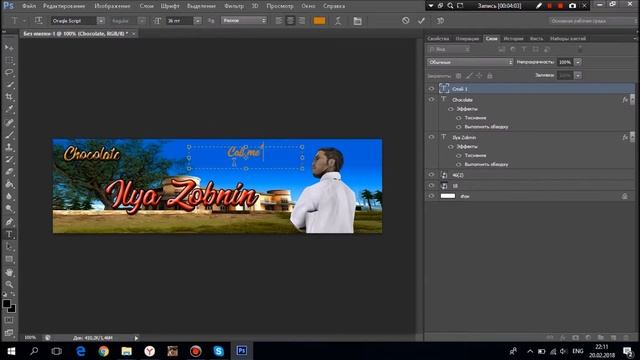Toggle Эффекты visibility under Chocolate layer
Viewport: 640px width, 360px height.
coord(451,109)
